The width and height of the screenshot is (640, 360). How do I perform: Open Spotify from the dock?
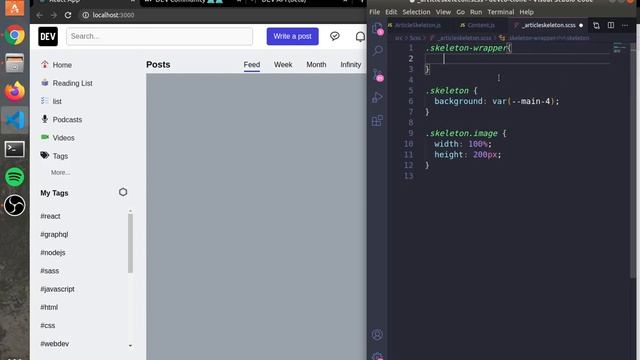(15, 177)
